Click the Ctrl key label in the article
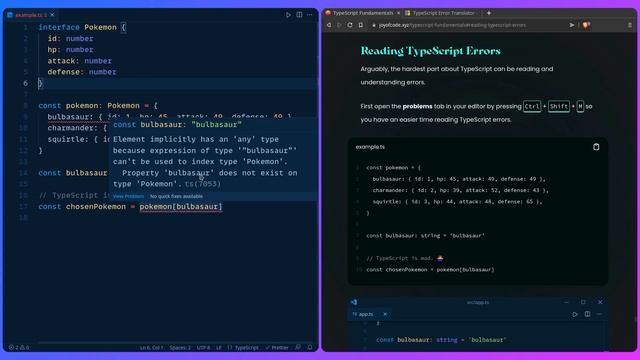Viewport: 640px width, 360px height. pos(532,107)
